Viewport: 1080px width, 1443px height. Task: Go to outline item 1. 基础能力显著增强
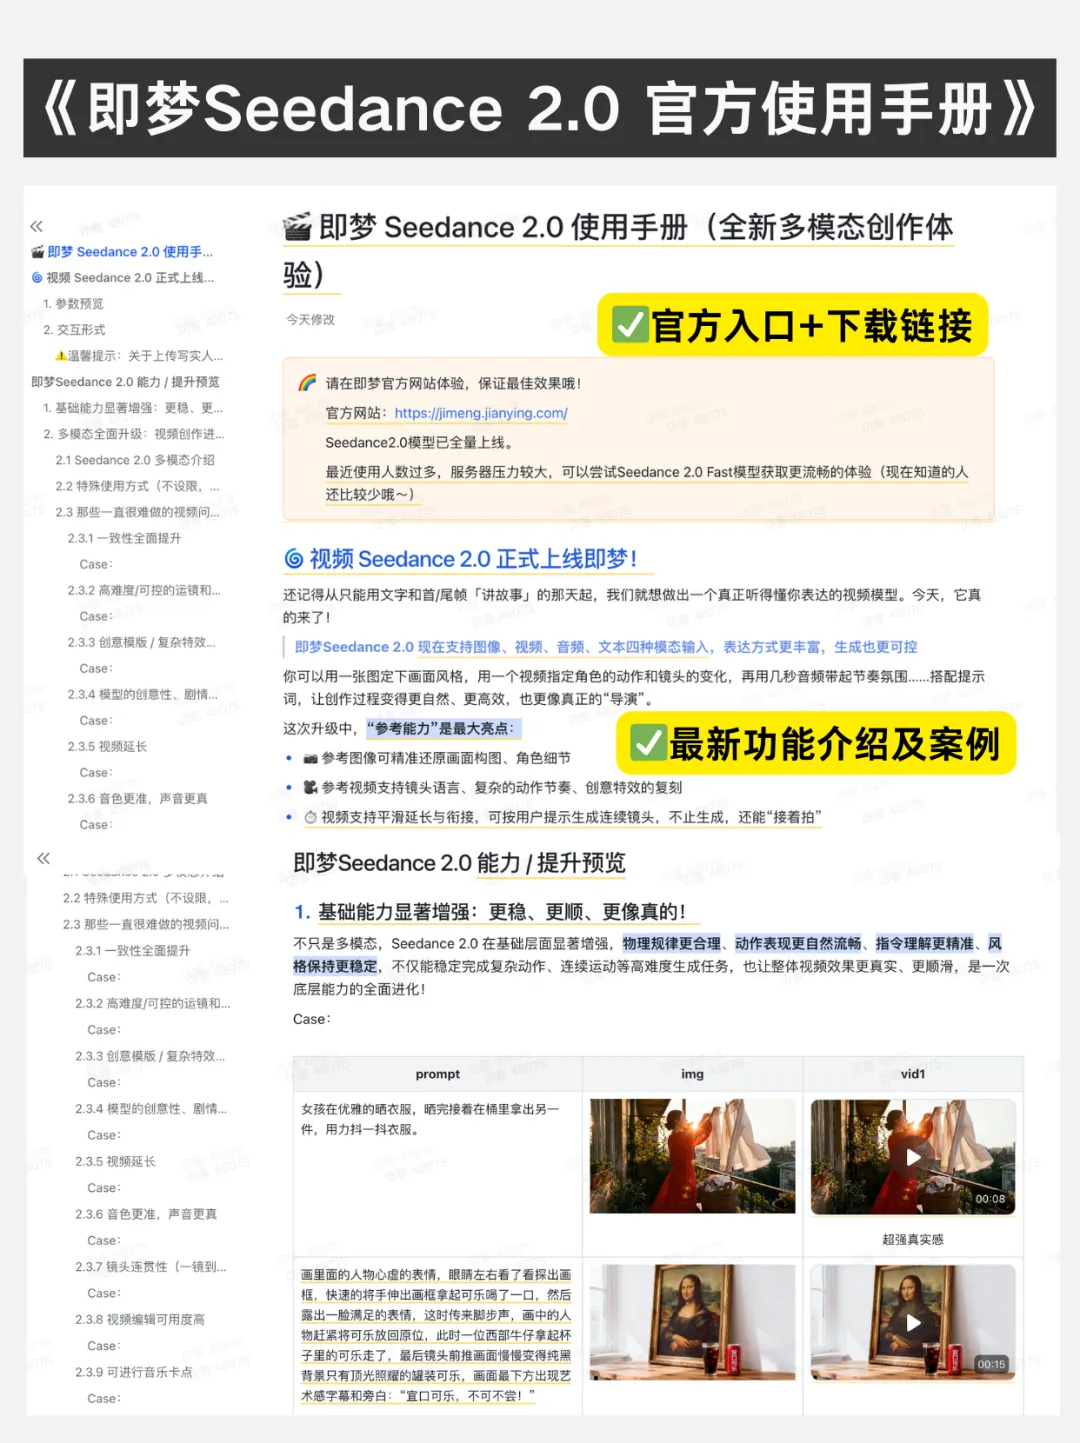coord(133,408)
